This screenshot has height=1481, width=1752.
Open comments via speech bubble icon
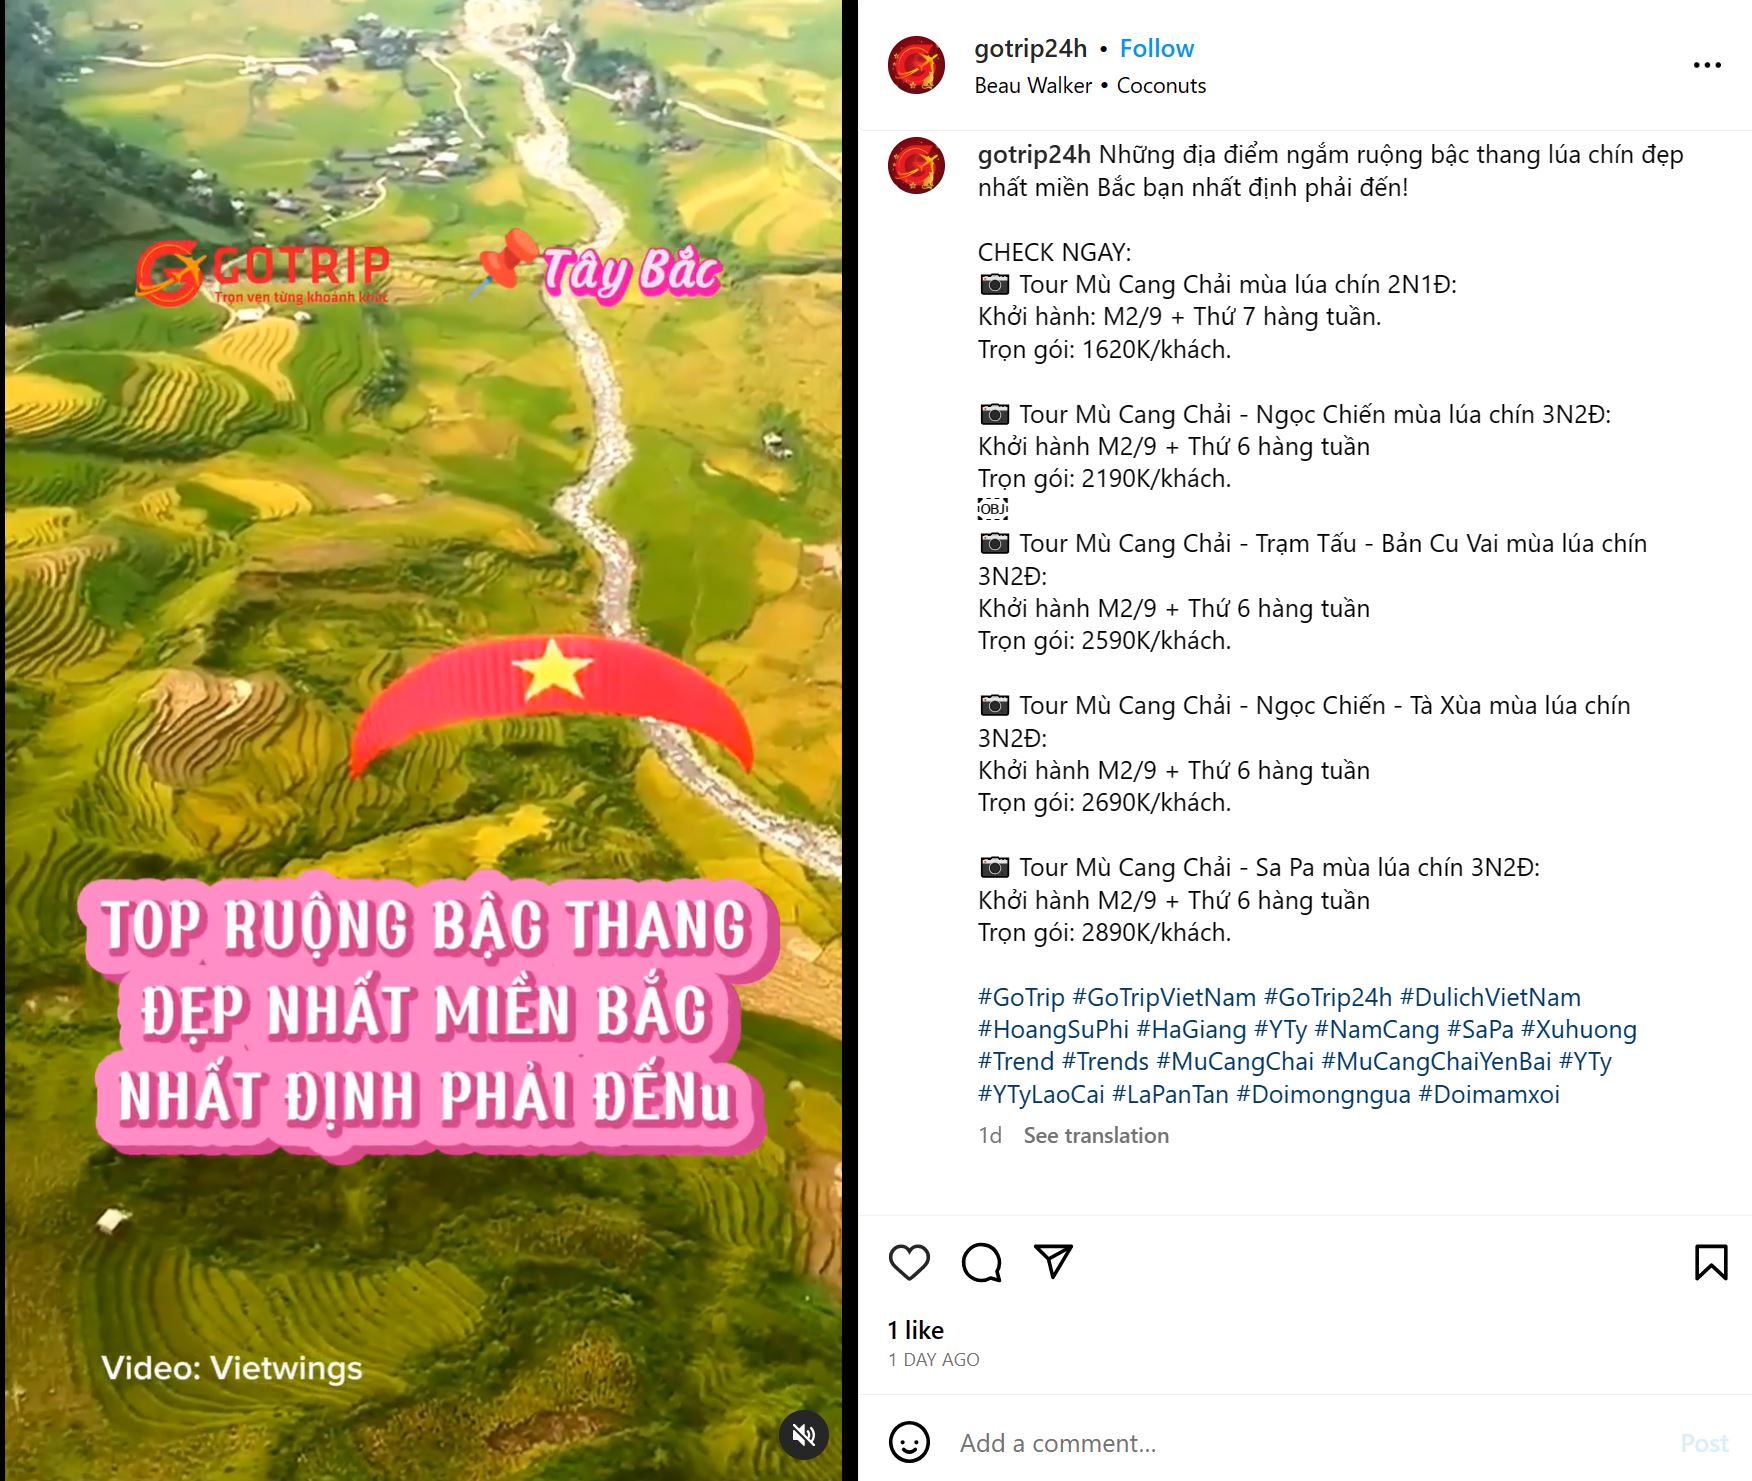(x=981, y=1262)
